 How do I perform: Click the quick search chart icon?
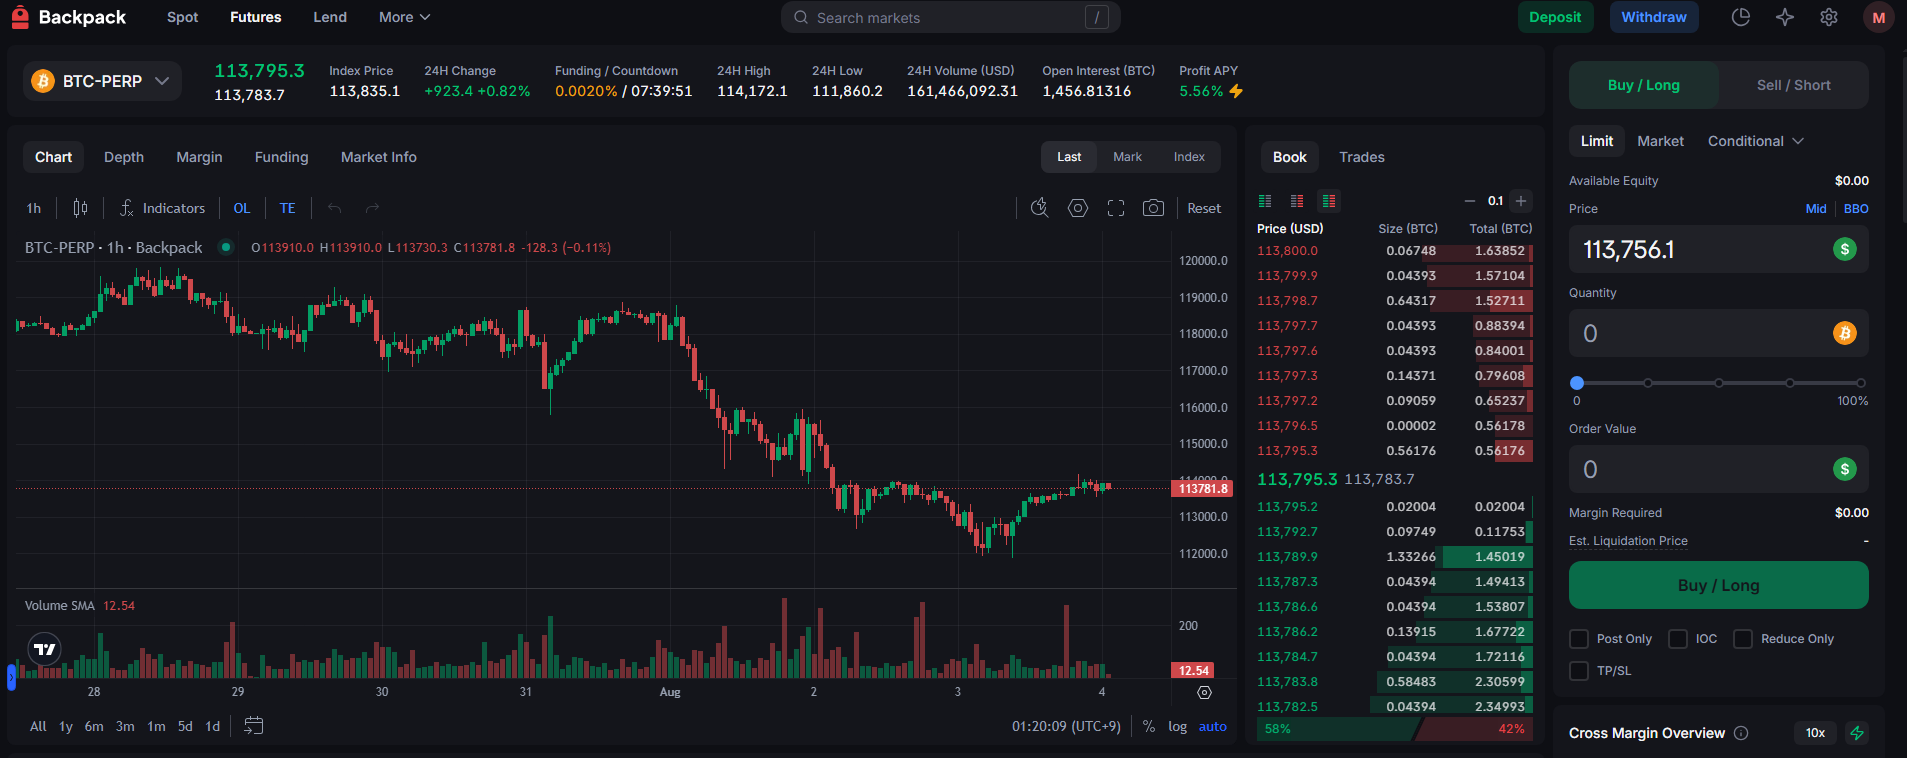[1040, 208]
